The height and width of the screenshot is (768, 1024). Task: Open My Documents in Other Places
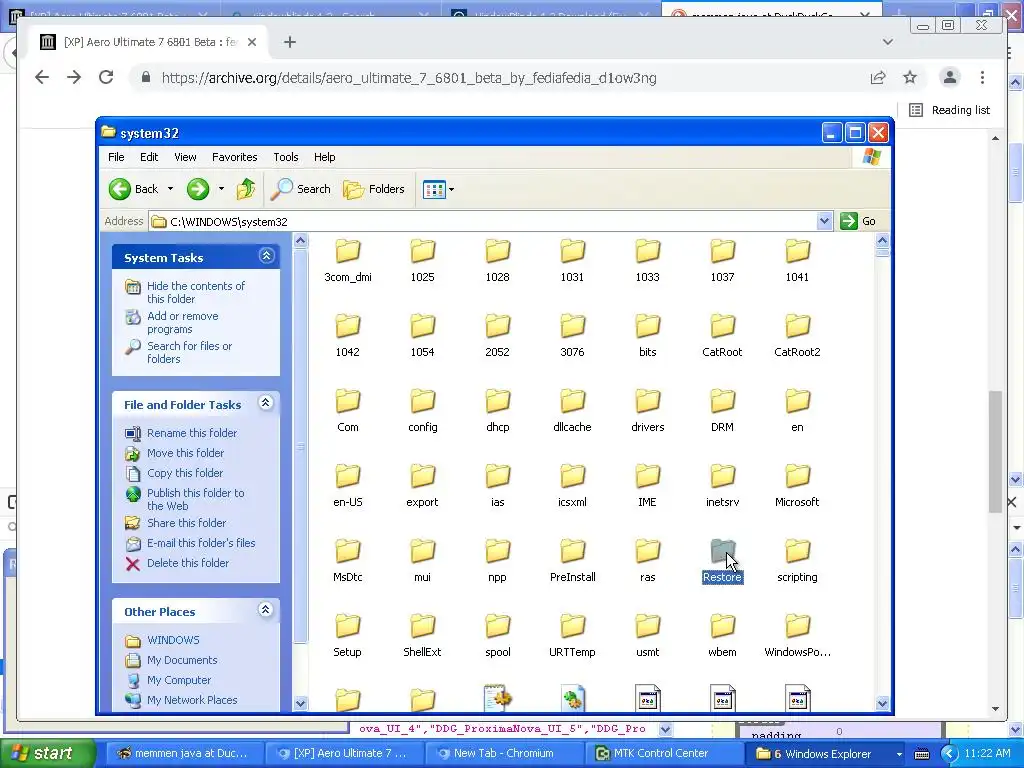tap(182, 660)
